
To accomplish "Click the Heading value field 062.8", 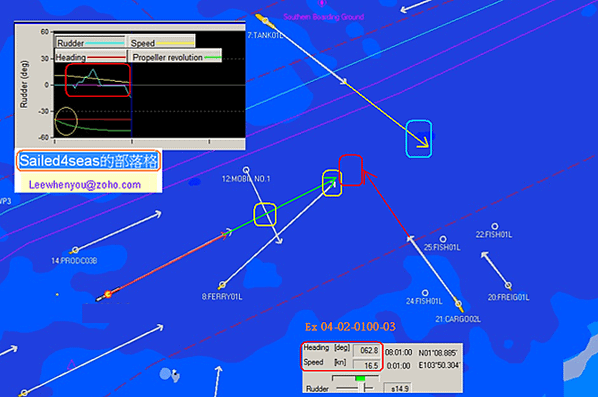I will click(x=367, y=350).
